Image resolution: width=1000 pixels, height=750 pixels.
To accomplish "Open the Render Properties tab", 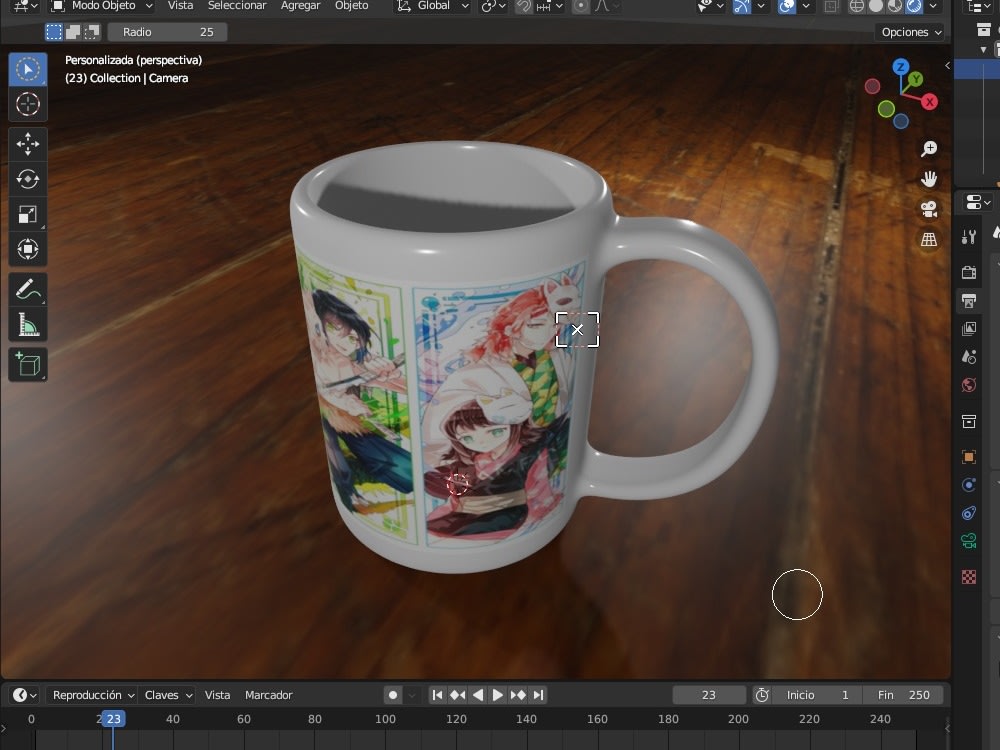I will [968, 271].
